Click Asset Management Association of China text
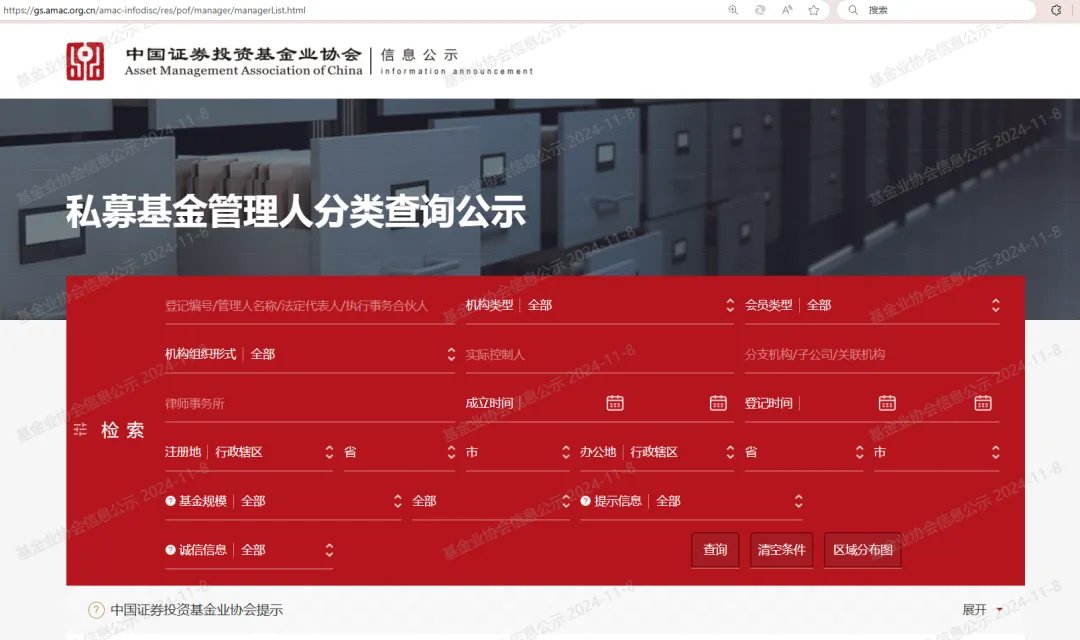 pos(243,70)
